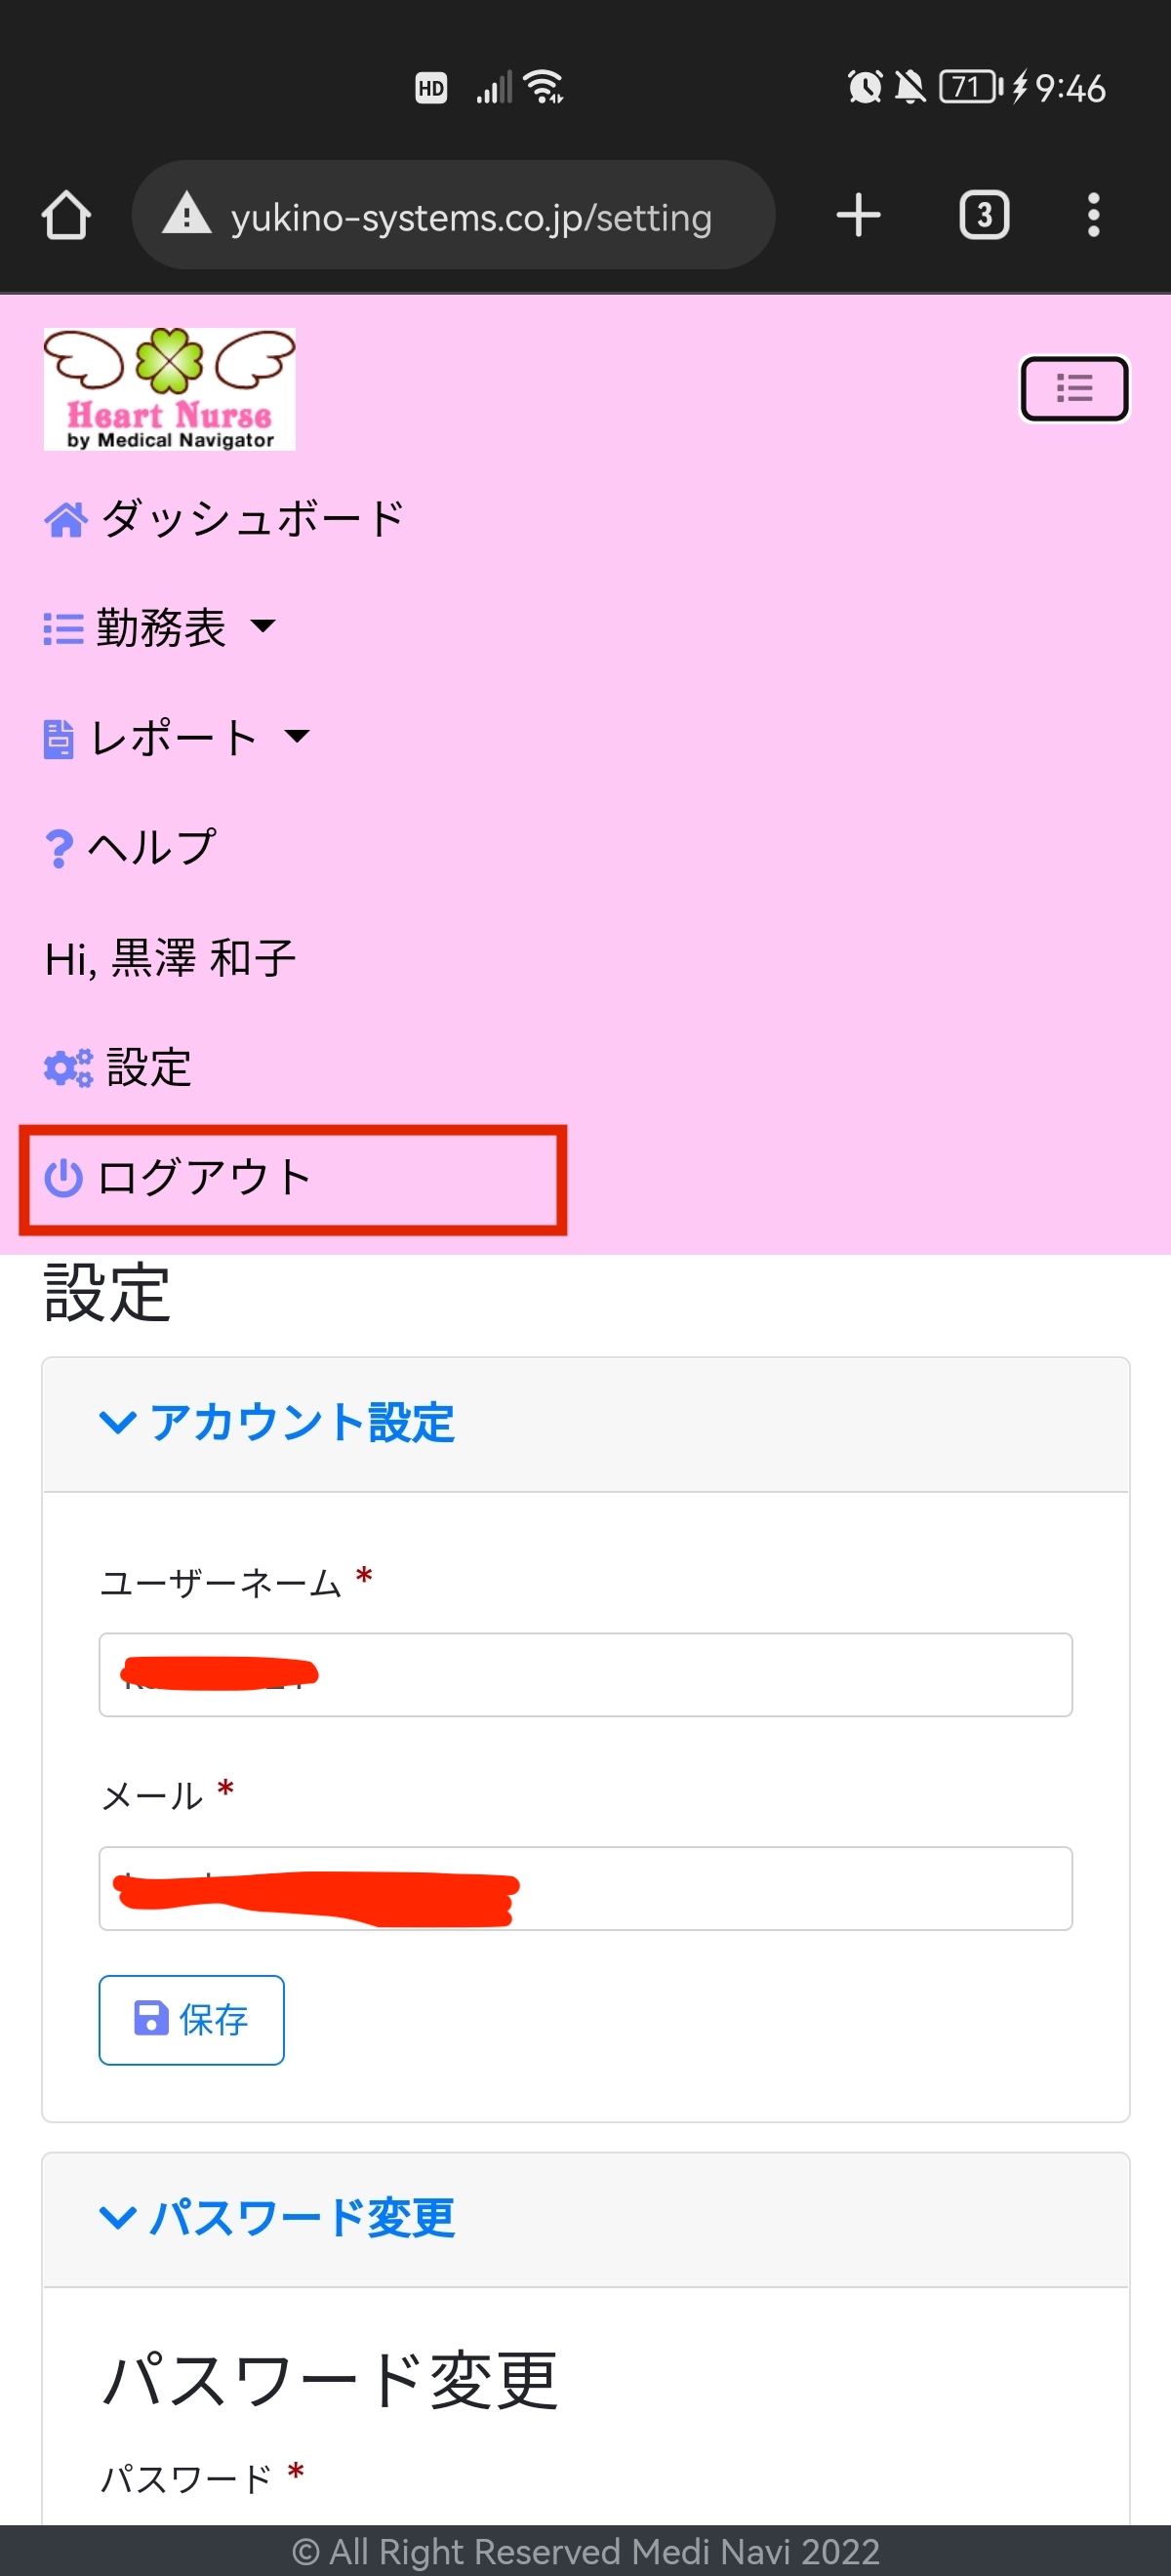The height and width of the screenshot is (2576, 1171).
Task: Open a new browser tab
Action: coord(858,215)
